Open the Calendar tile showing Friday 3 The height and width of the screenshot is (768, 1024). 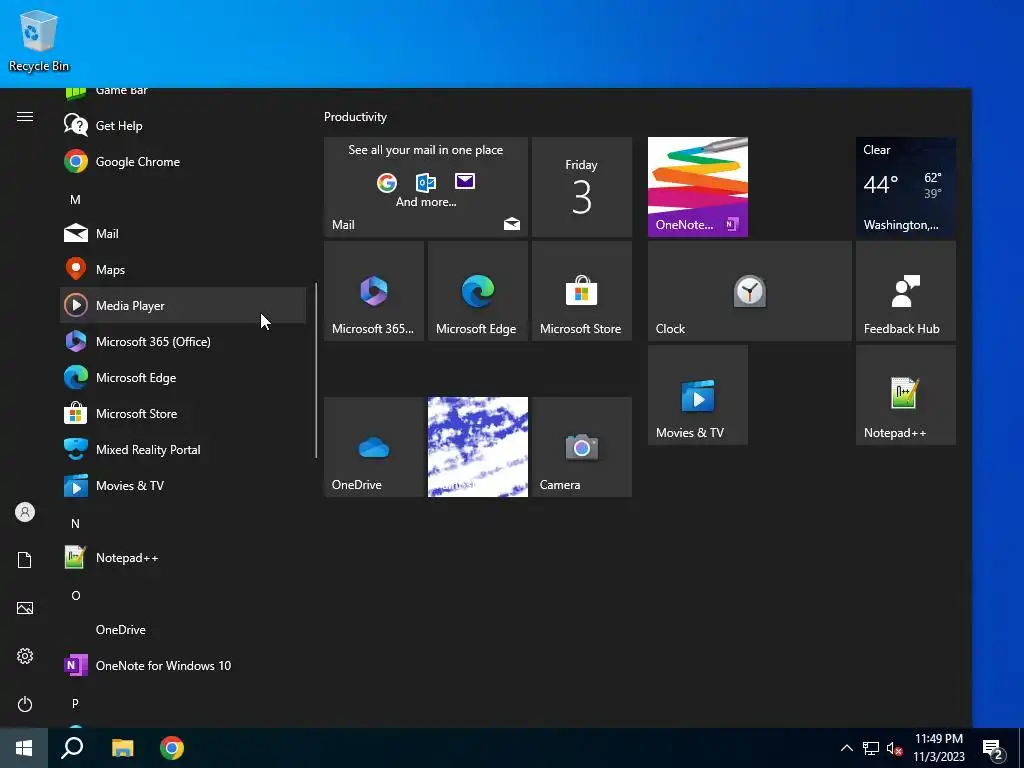(x=582, y=187)
